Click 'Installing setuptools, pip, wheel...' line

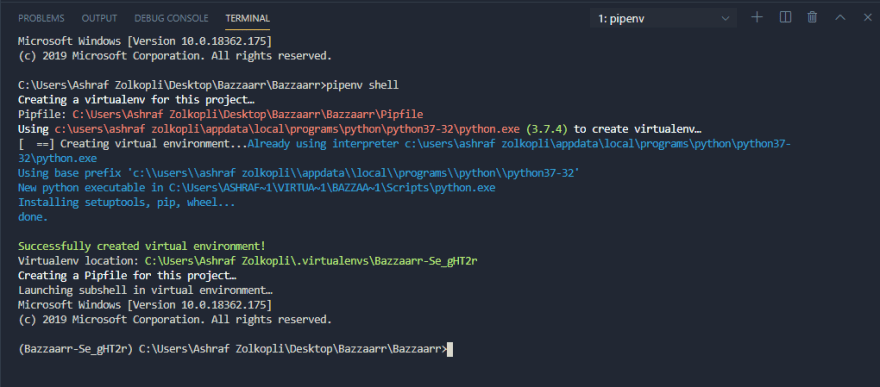pyautogui.click(x=126, y=202)
